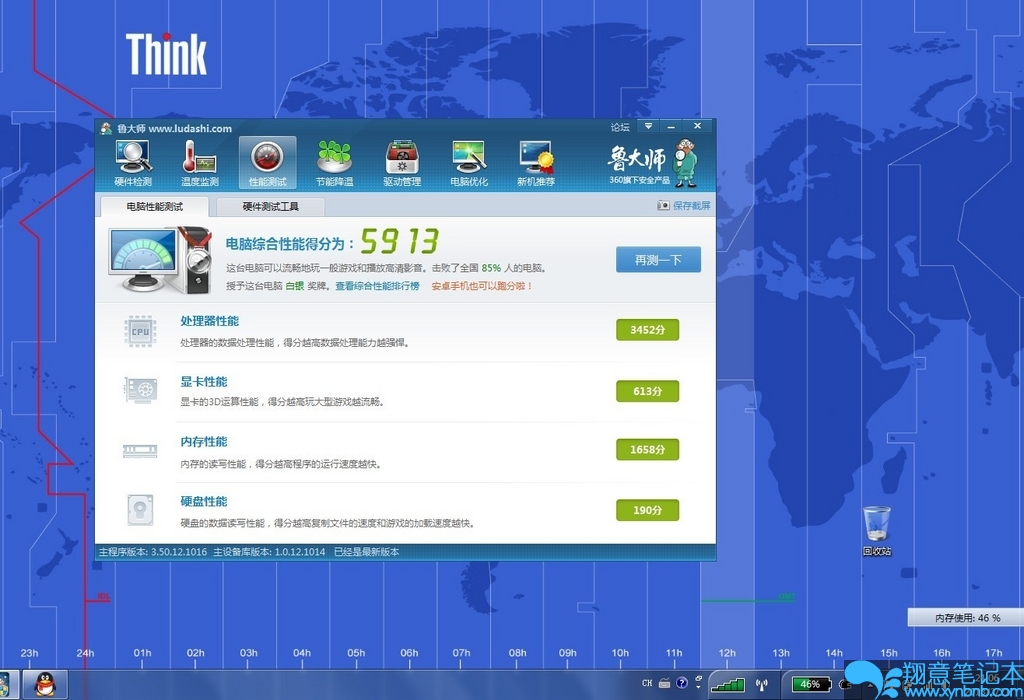Click the 3452分 processor score button
This screenshot has height=700, width=1024.
[647, 330]
